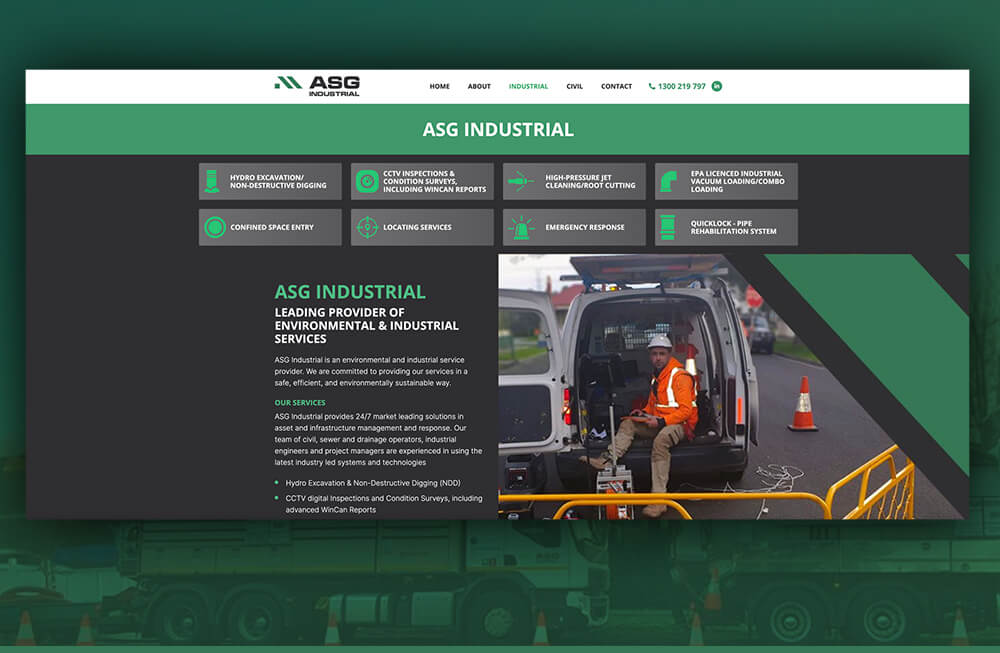Viewport: 1000px width, 653px height.
Task: Click the Quicklock pipe rehabilitation icon
Action: click(x=668, y=227)
